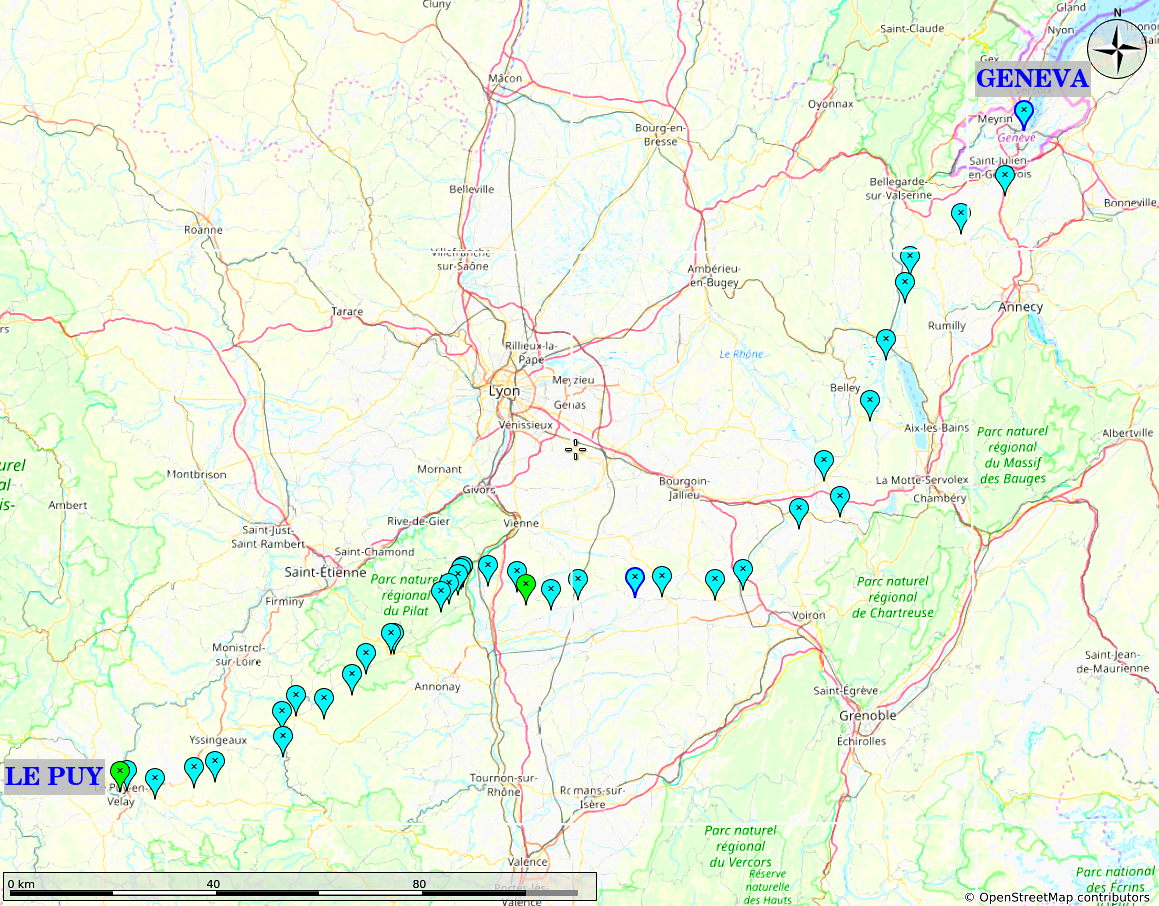Click the Grenoble city label
The image size is (1159, 906).
click(x=868, y=715)
